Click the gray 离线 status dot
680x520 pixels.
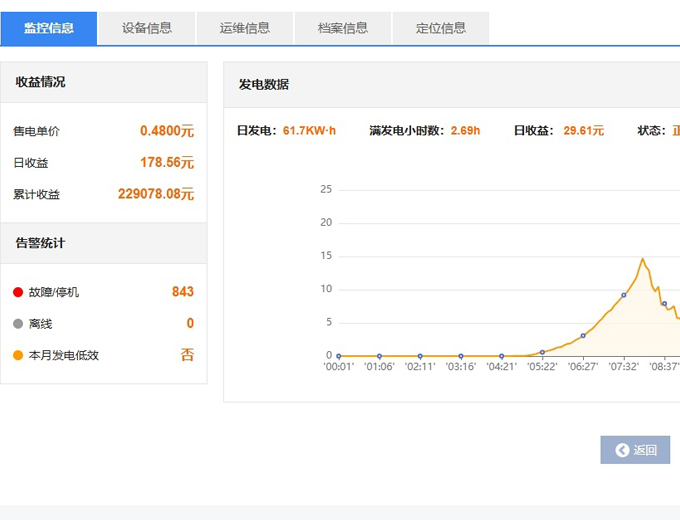(18, 324)
